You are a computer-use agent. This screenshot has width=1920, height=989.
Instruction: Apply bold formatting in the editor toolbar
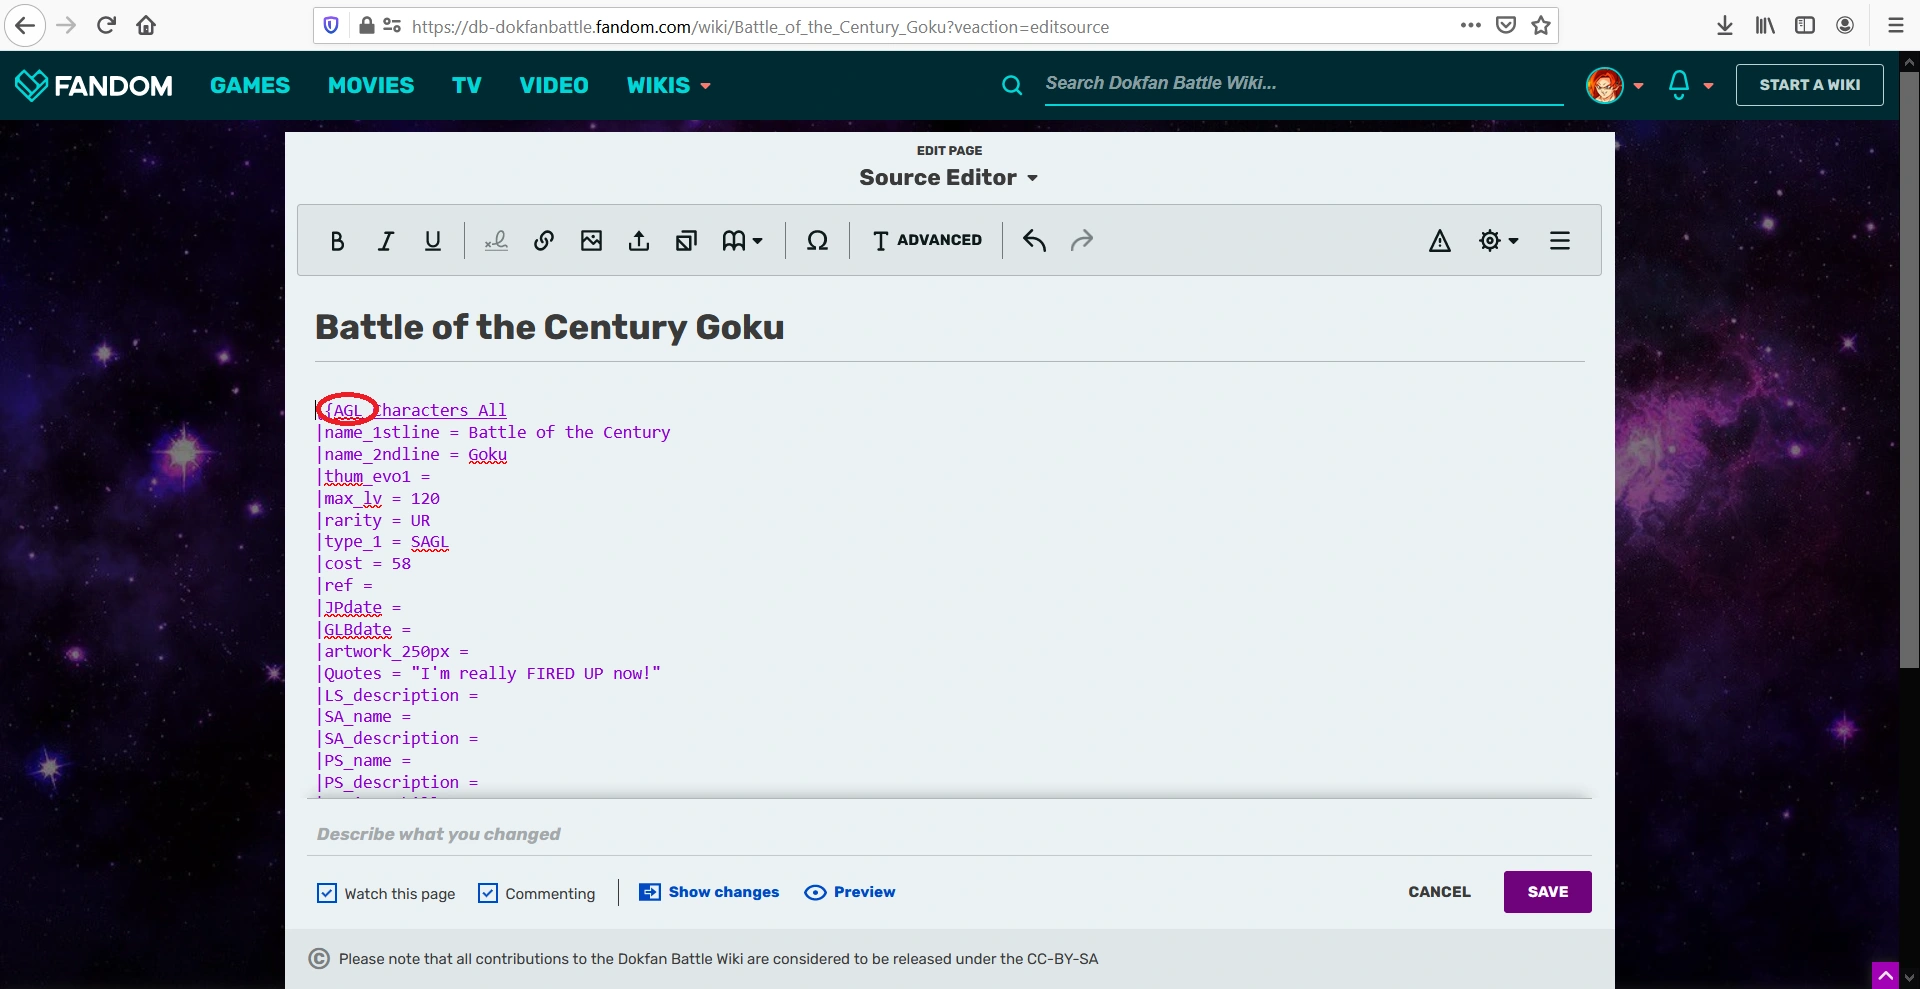[x=337, y=241]
